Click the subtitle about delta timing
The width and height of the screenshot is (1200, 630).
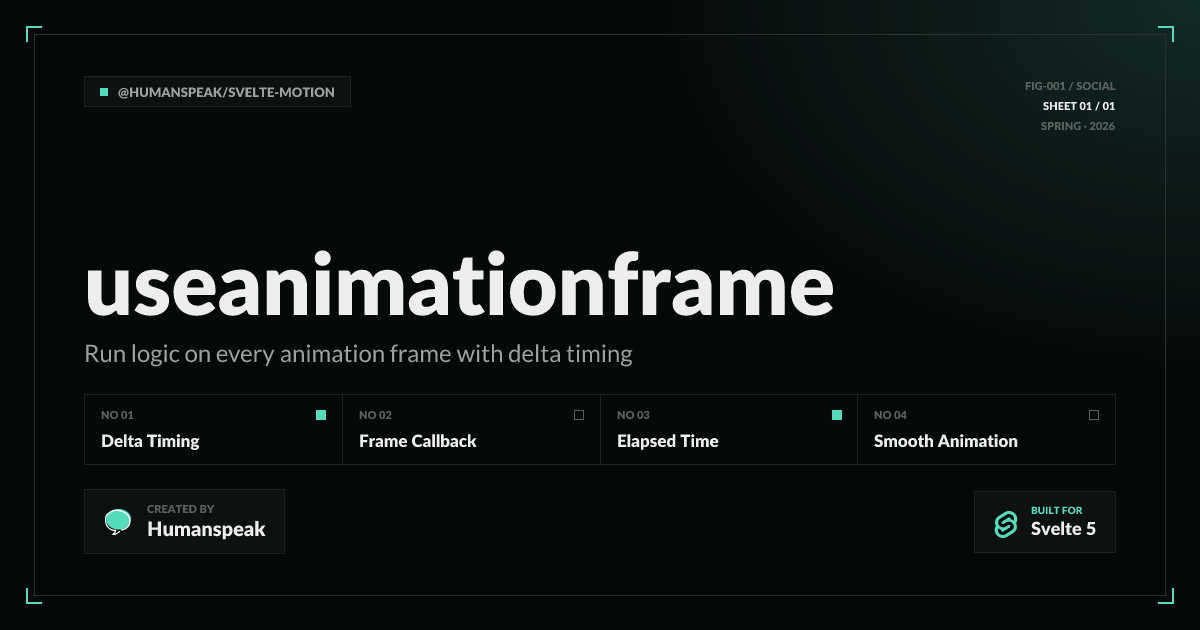click(359, 355)
